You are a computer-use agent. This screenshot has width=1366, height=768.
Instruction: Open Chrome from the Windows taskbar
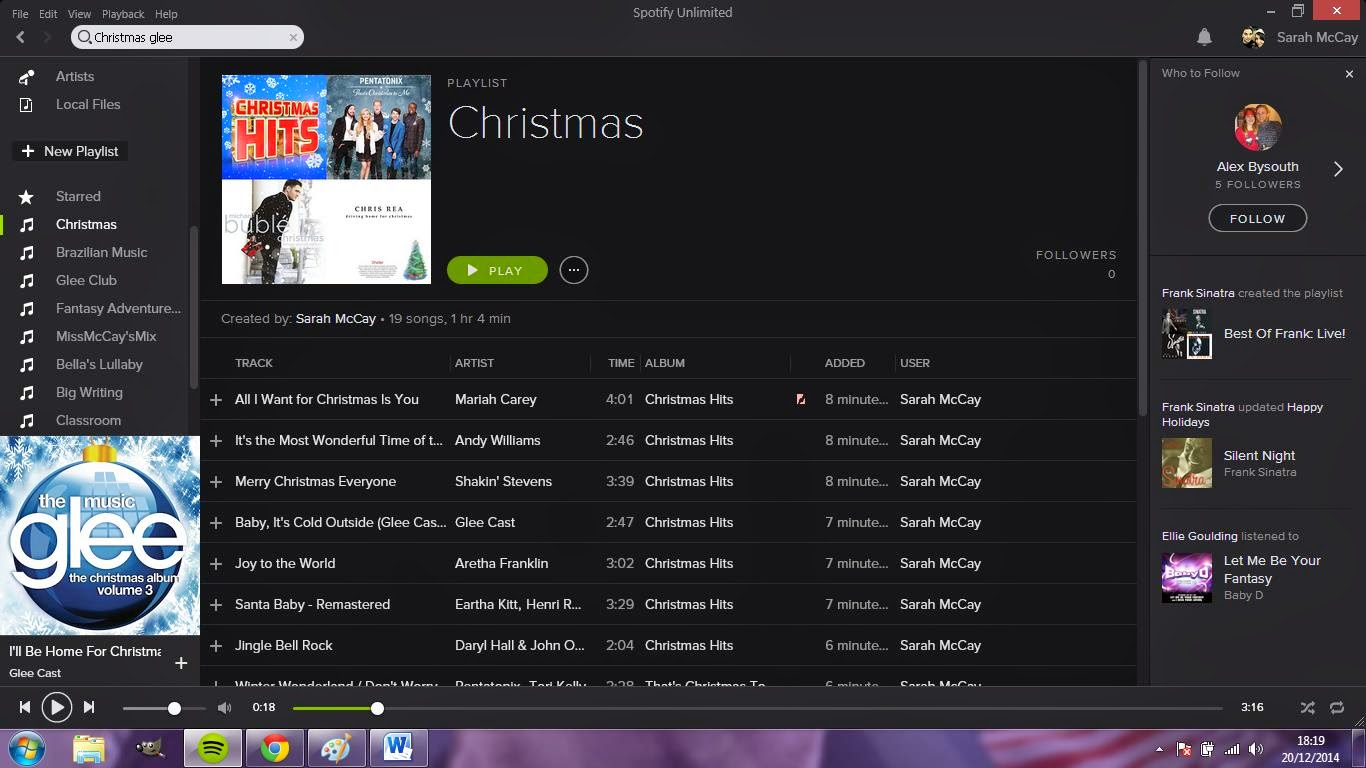pos(275,748)
